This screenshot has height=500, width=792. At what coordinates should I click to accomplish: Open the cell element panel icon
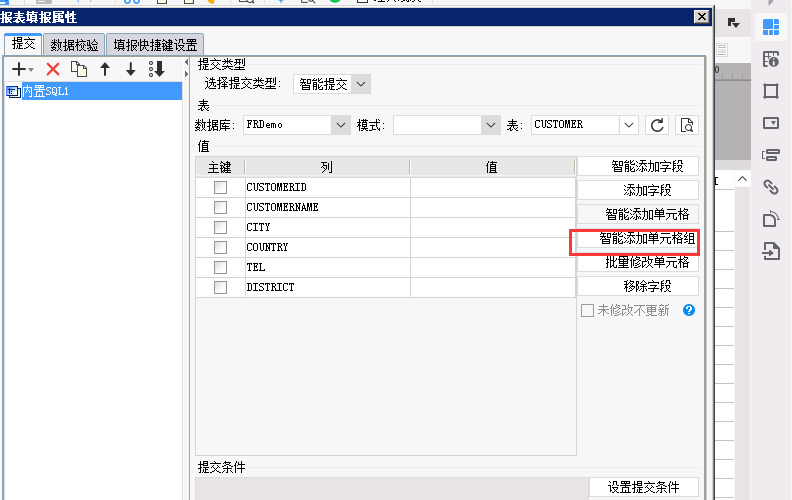[x=771, y=27]
